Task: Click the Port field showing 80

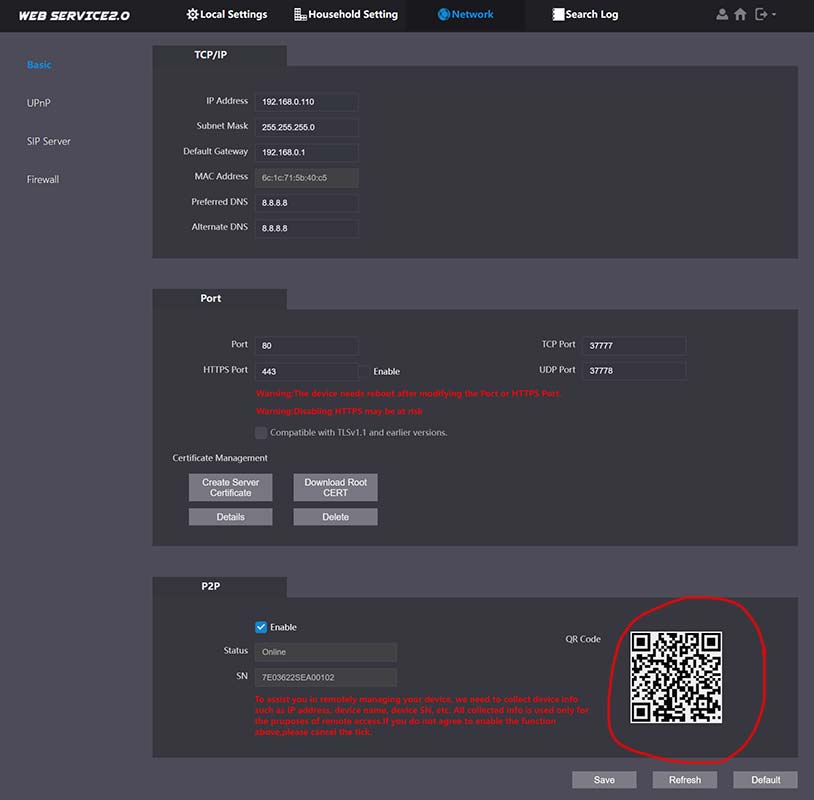Action: pos(306,345)
